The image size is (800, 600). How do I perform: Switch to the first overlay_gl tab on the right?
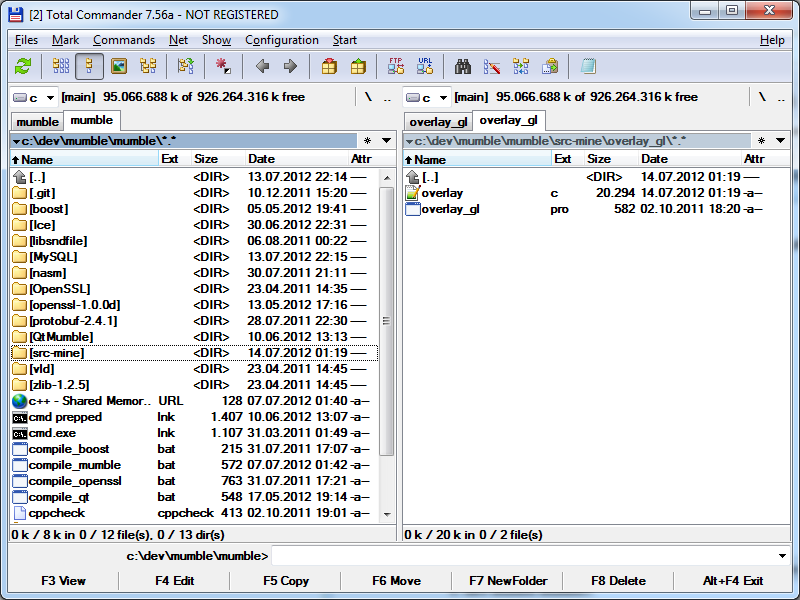coord(438,122)
